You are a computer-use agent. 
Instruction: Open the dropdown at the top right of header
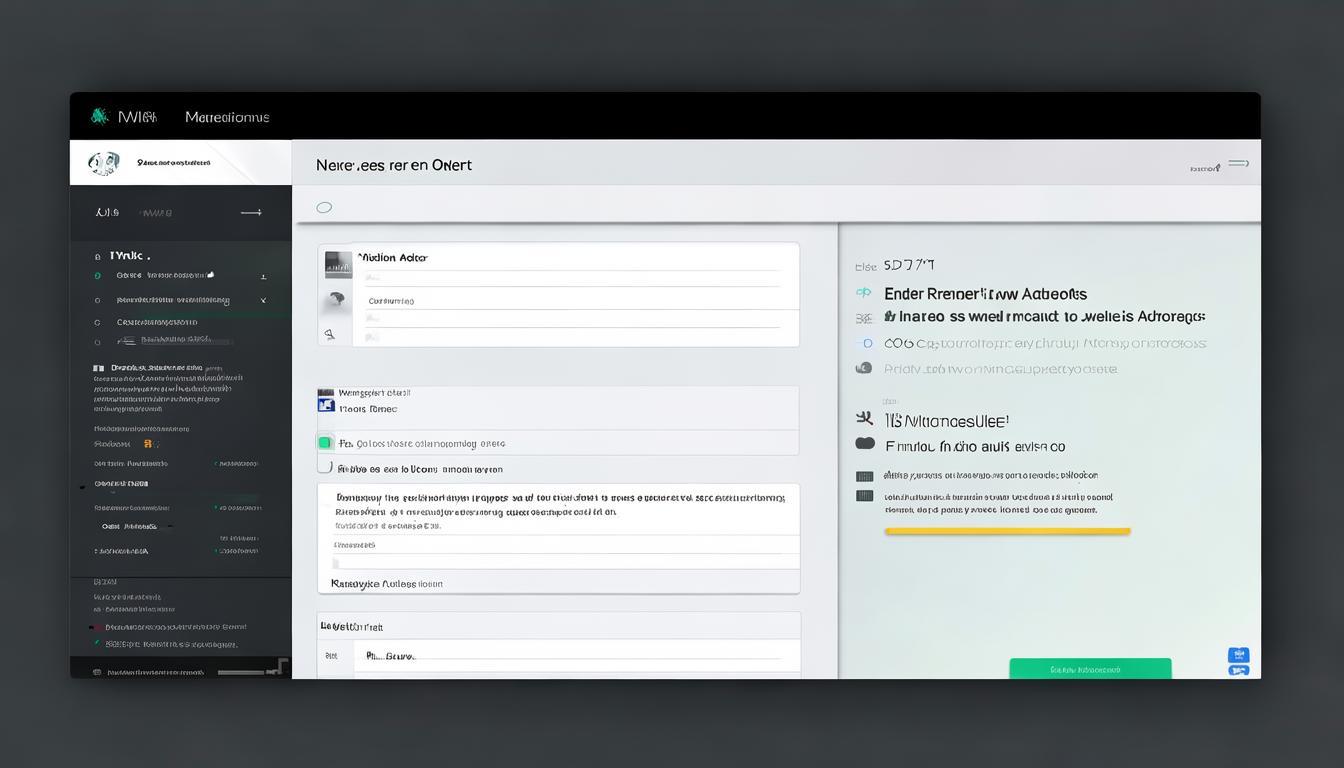coord(1238,164)
